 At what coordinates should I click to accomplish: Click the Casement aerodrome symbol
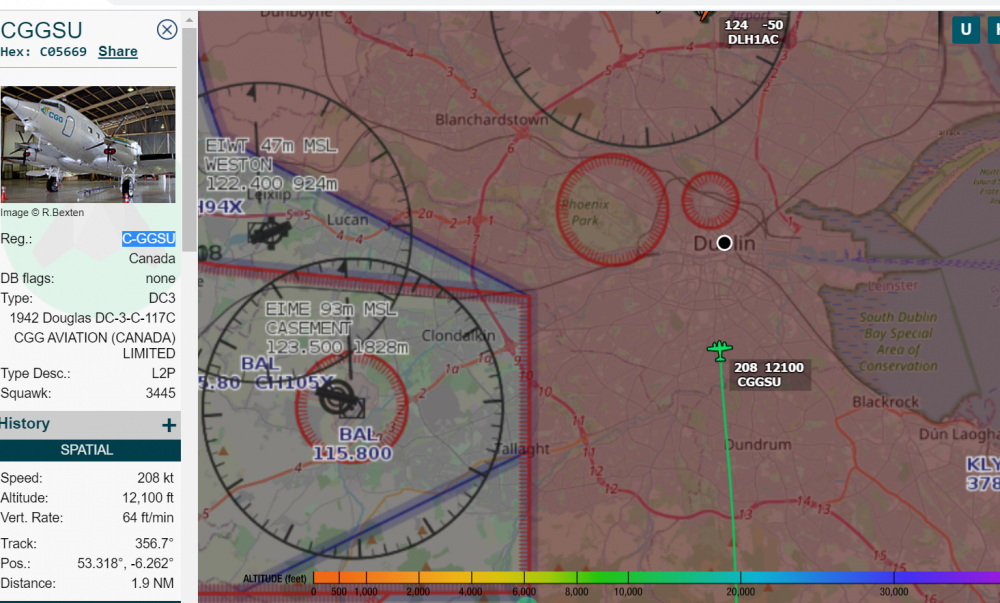(338, 397)
